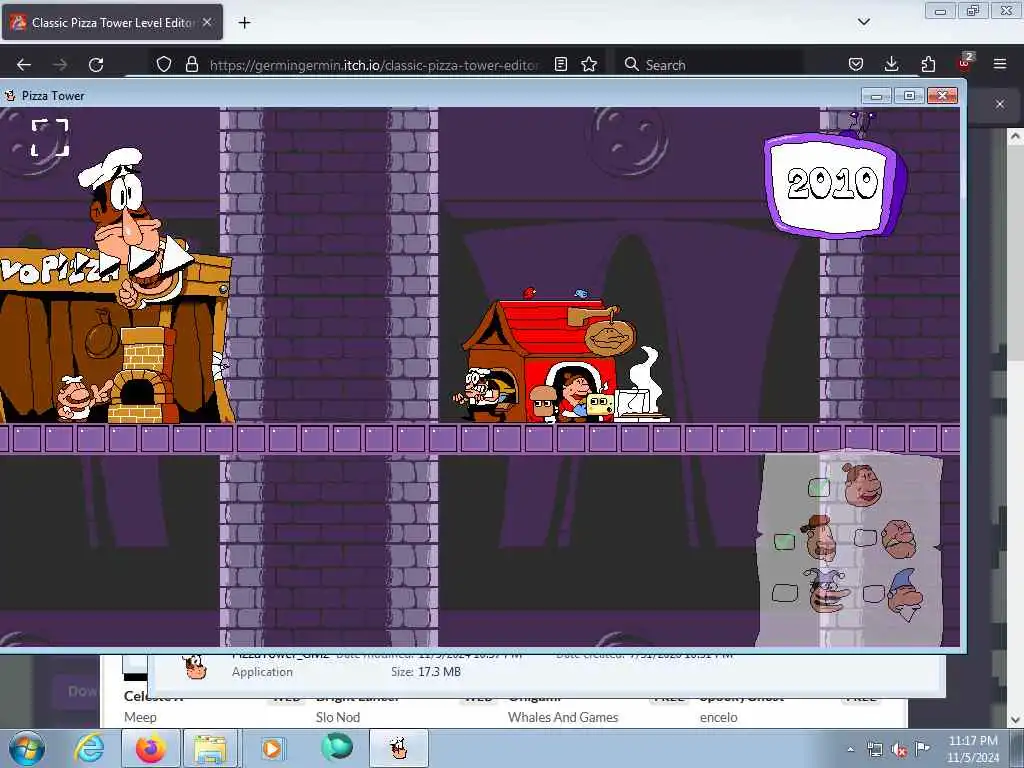Click the 'Size: 17.3 MB' detail text
The image size is (1024, 768).
tap(426, 671)
